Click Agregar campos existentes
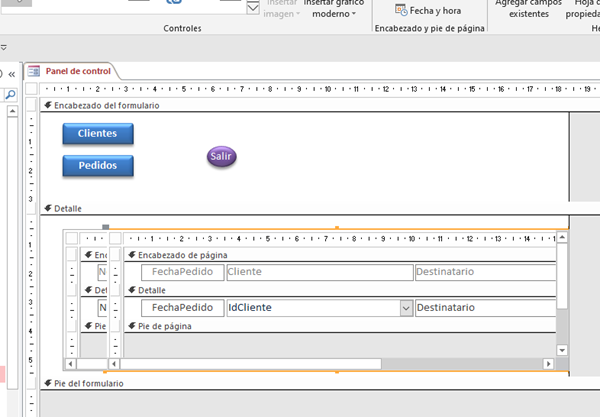The width and height of the screenshot is (600, 417). pos(528,9)
